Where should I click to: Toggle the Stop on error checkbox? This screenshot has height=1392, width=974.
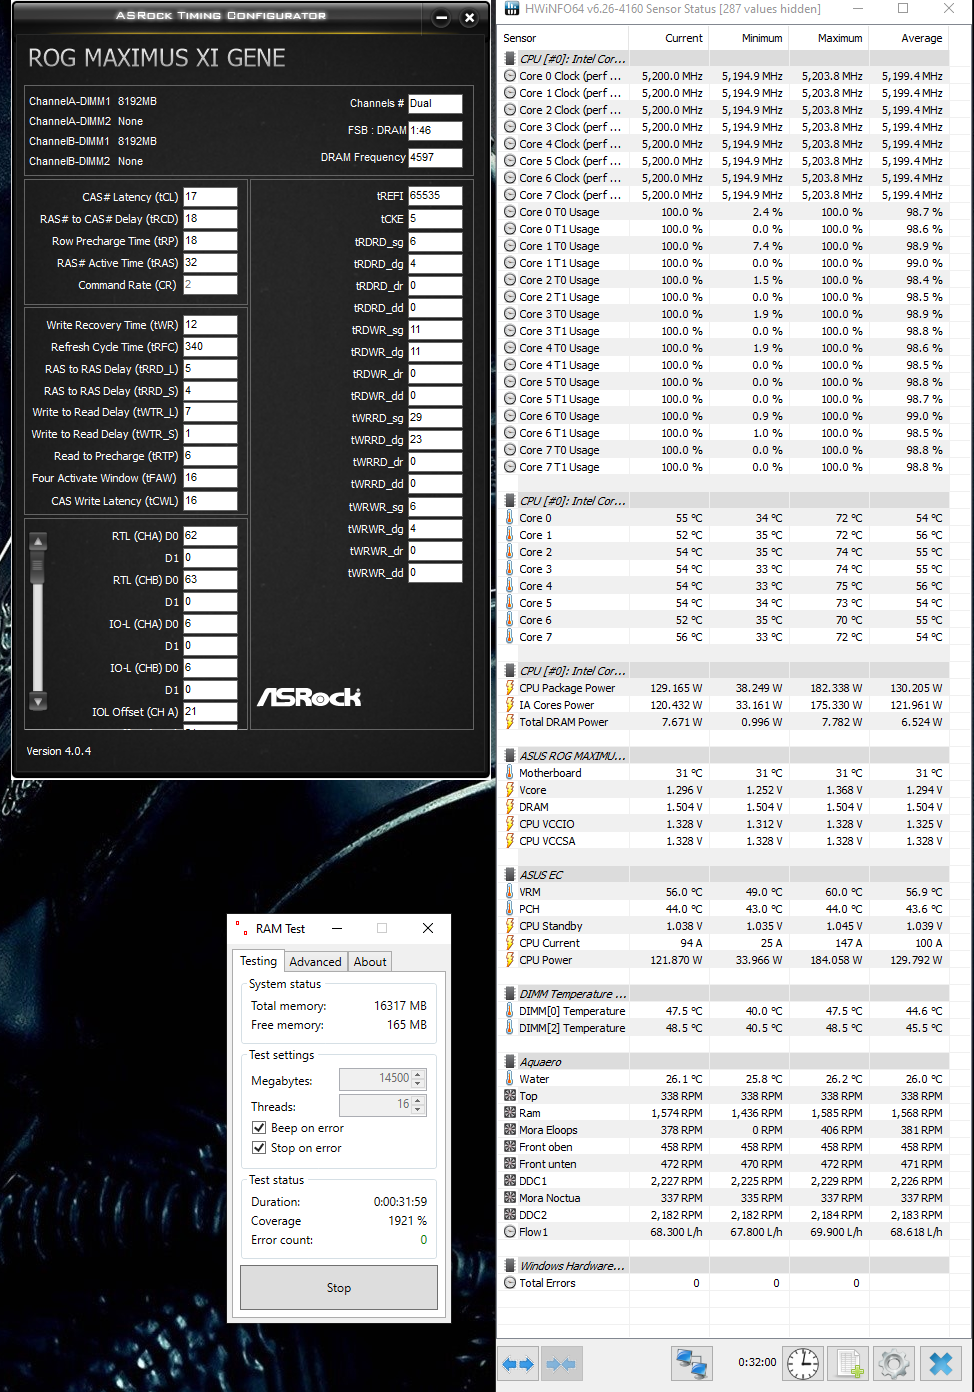(x=259, y=1148)
